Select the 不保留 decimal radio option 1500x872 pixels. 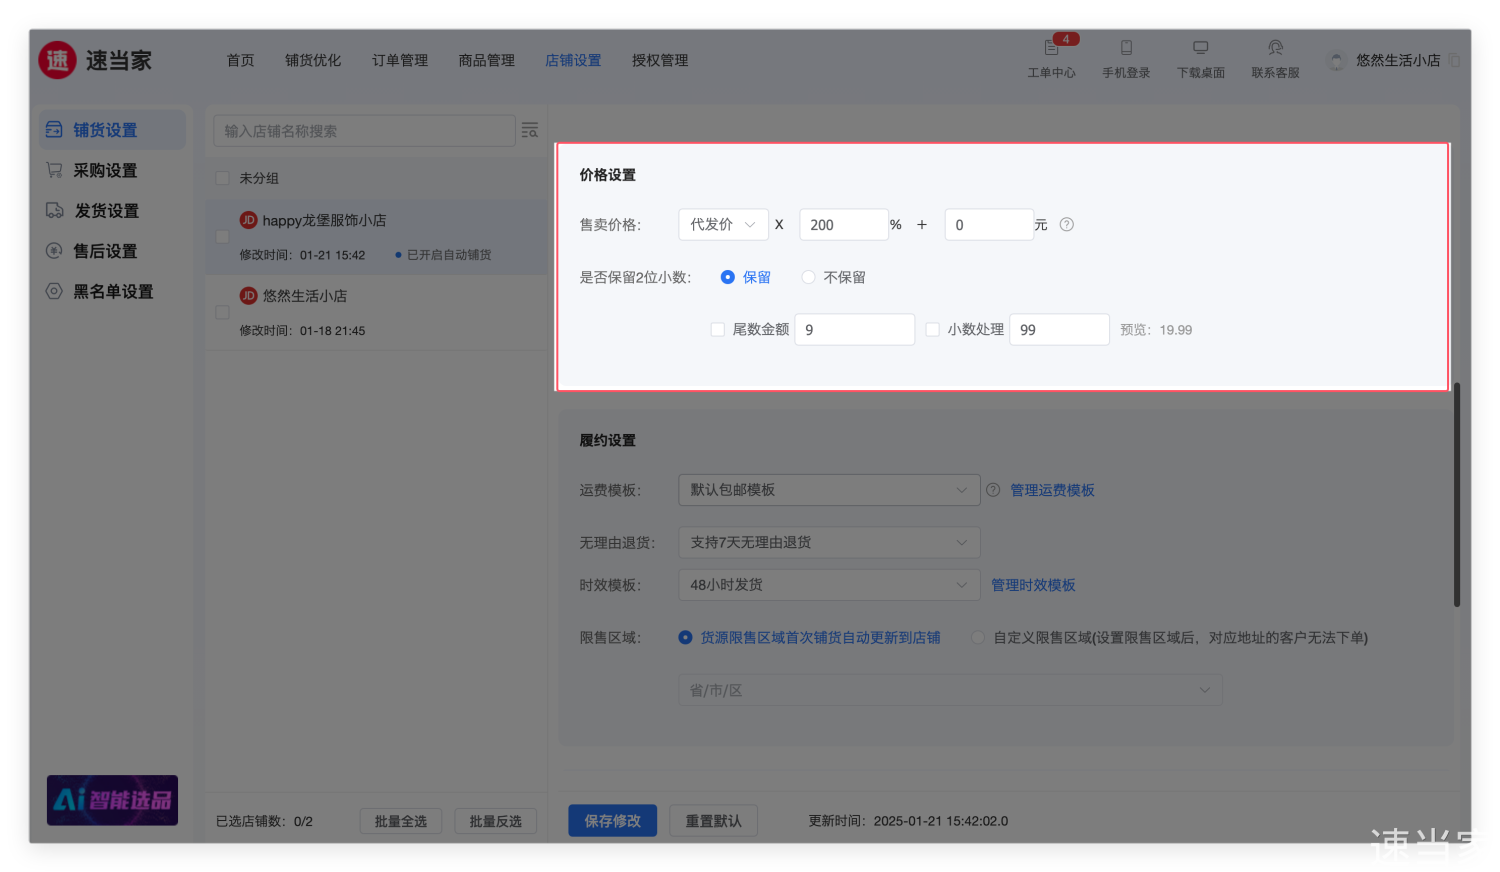point(808,277)
